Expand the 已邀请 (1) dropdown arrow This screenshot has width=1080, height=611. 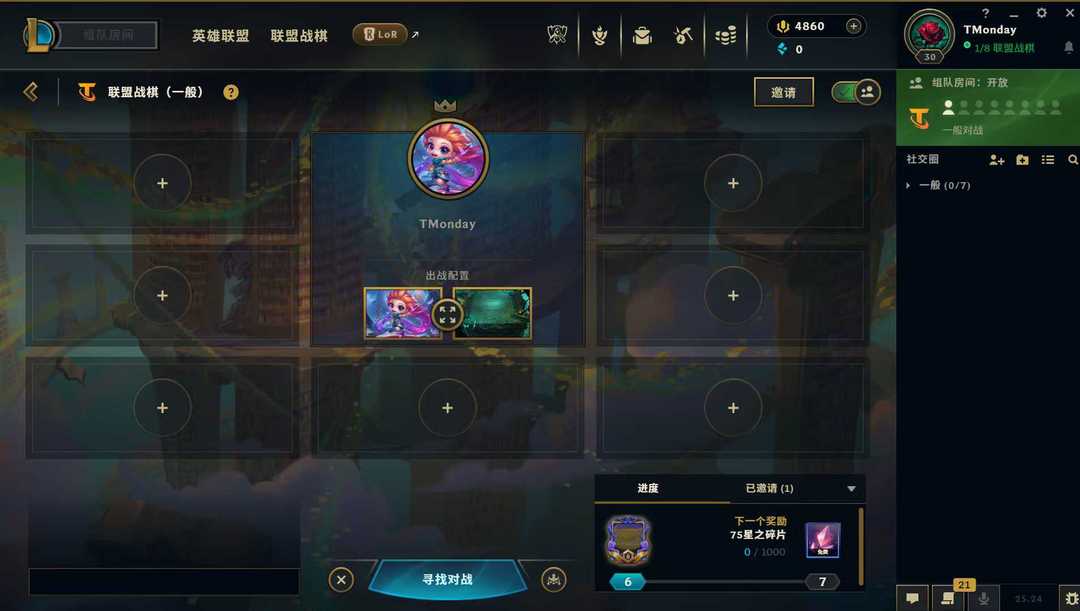(851, 488)
